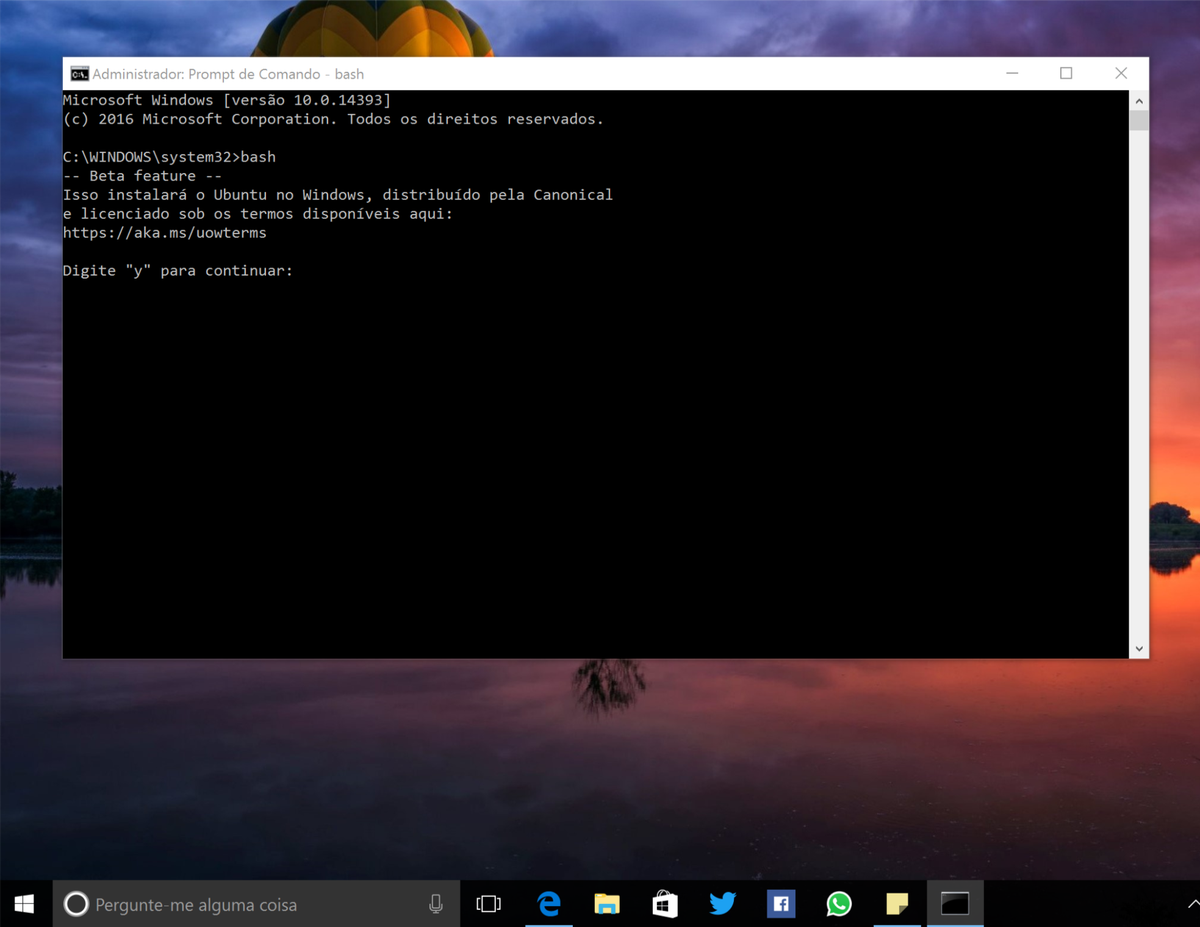Open Task View from the taskbar
Viewport: 1200px width, 927px height.
(489, 904)
